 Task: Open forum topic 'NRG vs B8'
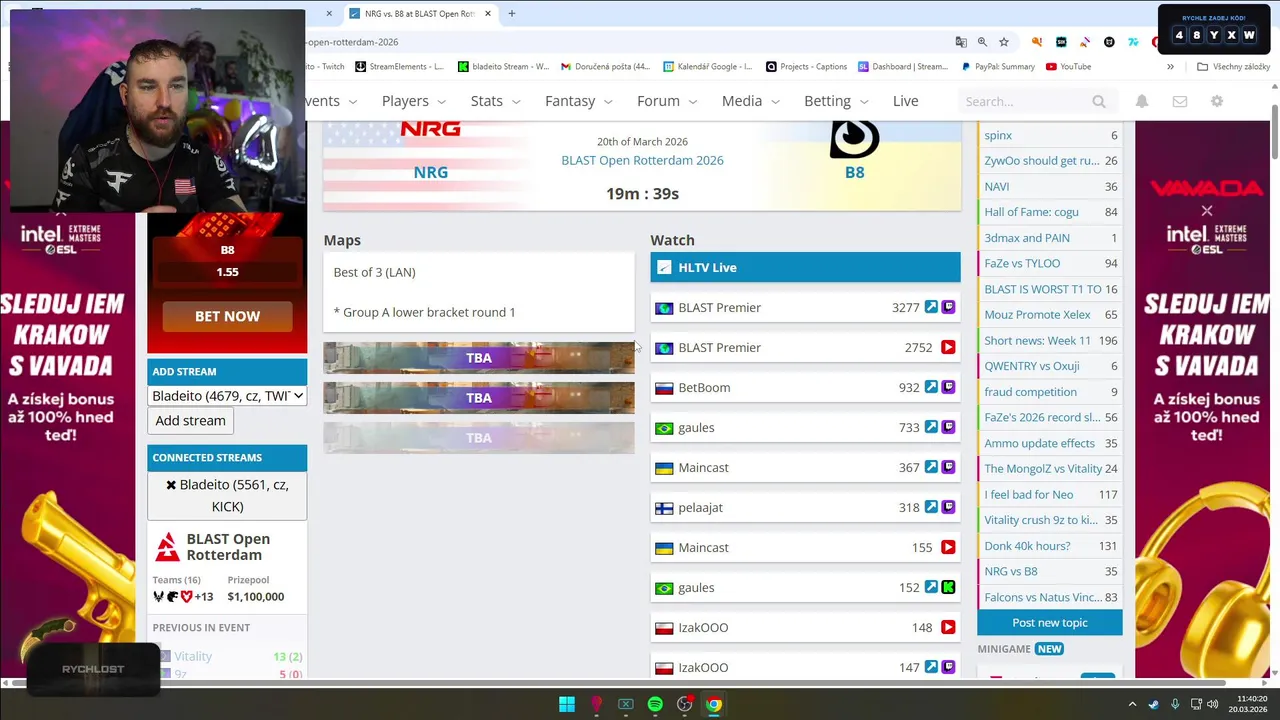1011,571
